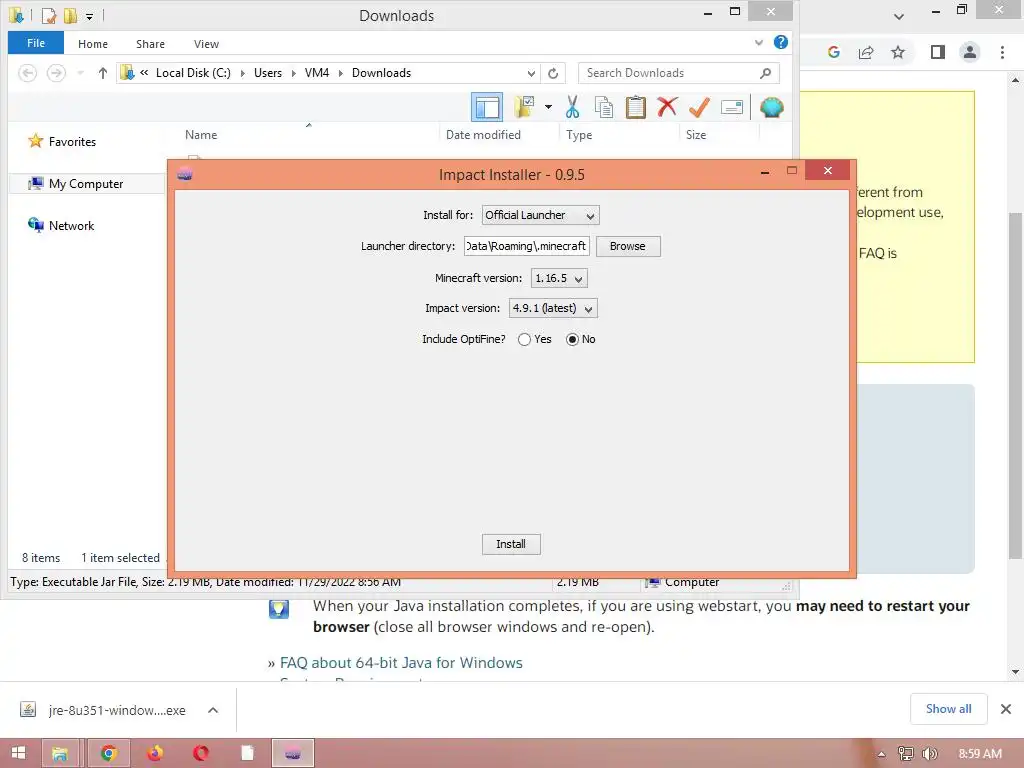Click Local Disk (C:) breadcrumb

(x=193, y=73)
